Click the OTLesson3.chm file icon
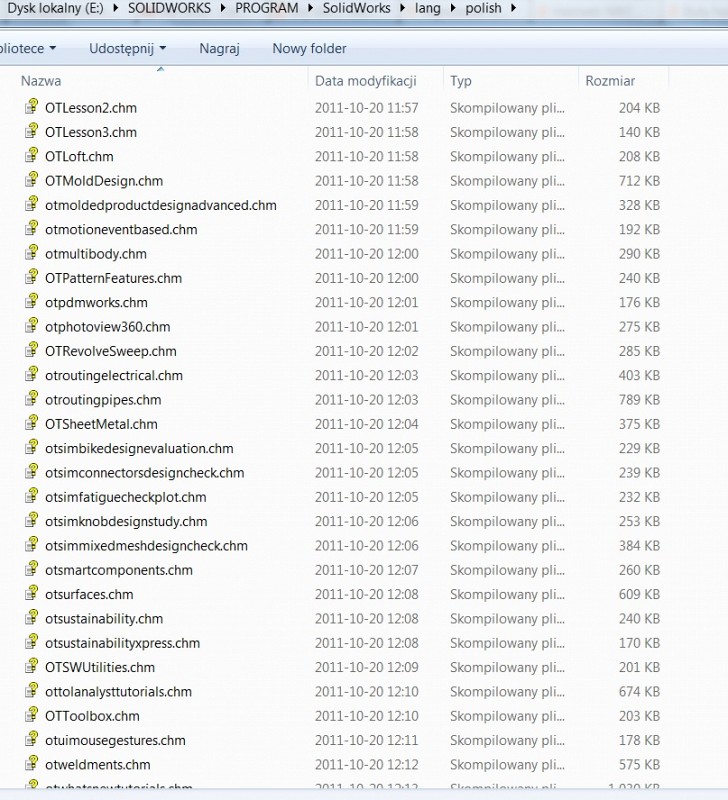The height and width of the screenshot is (800, 728). (x=32, y=131)
